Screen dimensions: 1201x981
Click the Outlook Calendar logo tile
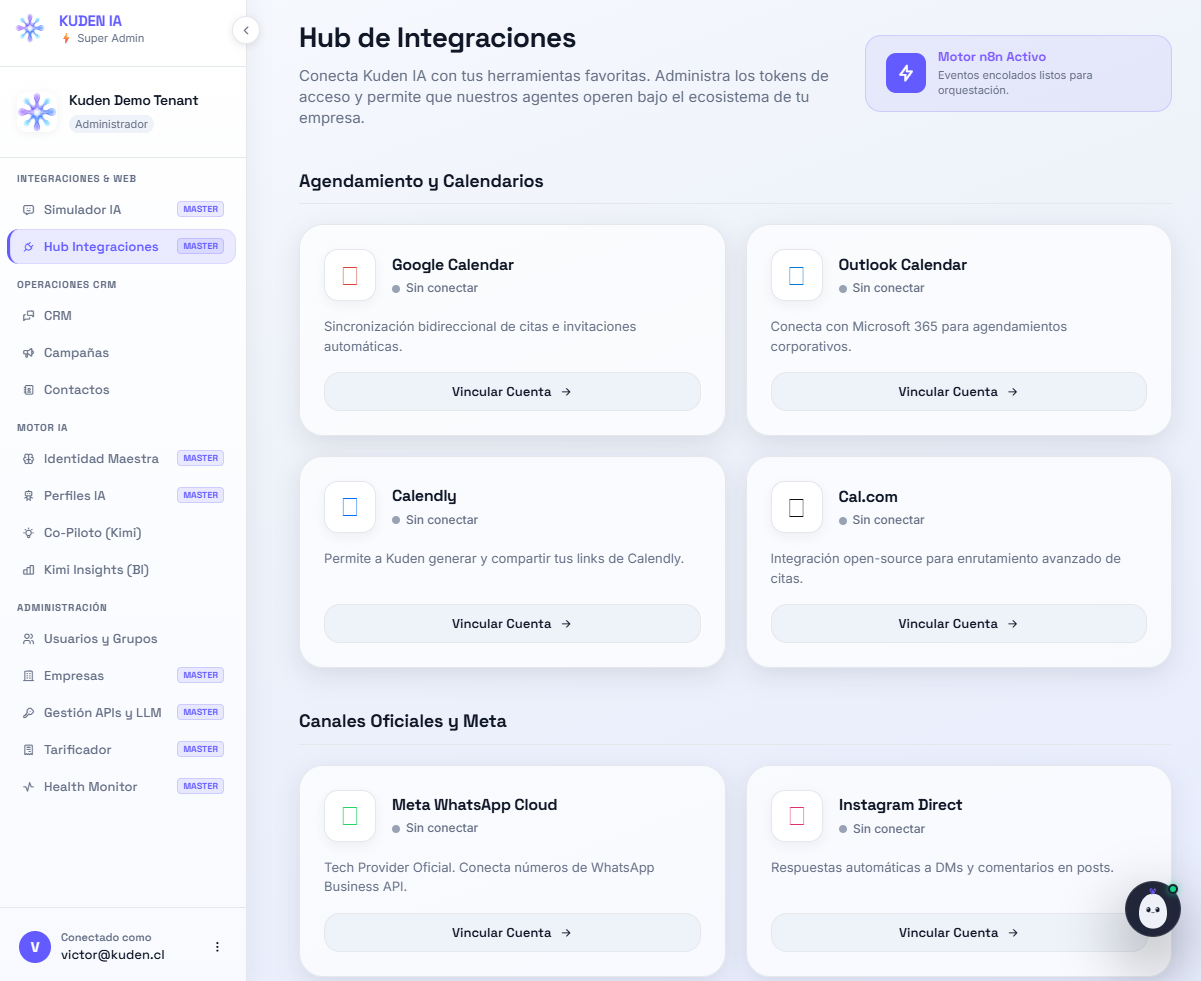(x=797, y=275)
